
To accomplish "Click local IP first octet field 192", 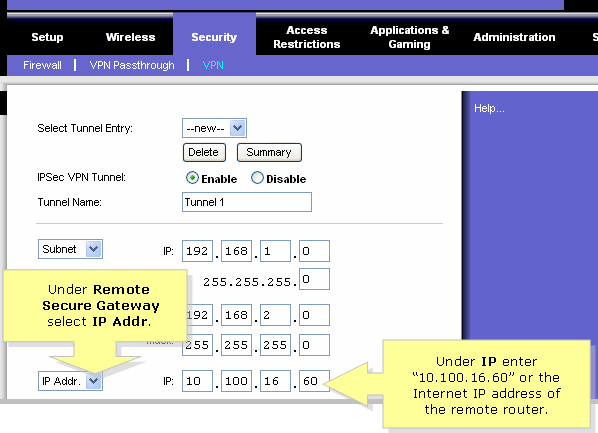I will click(197, 251).
